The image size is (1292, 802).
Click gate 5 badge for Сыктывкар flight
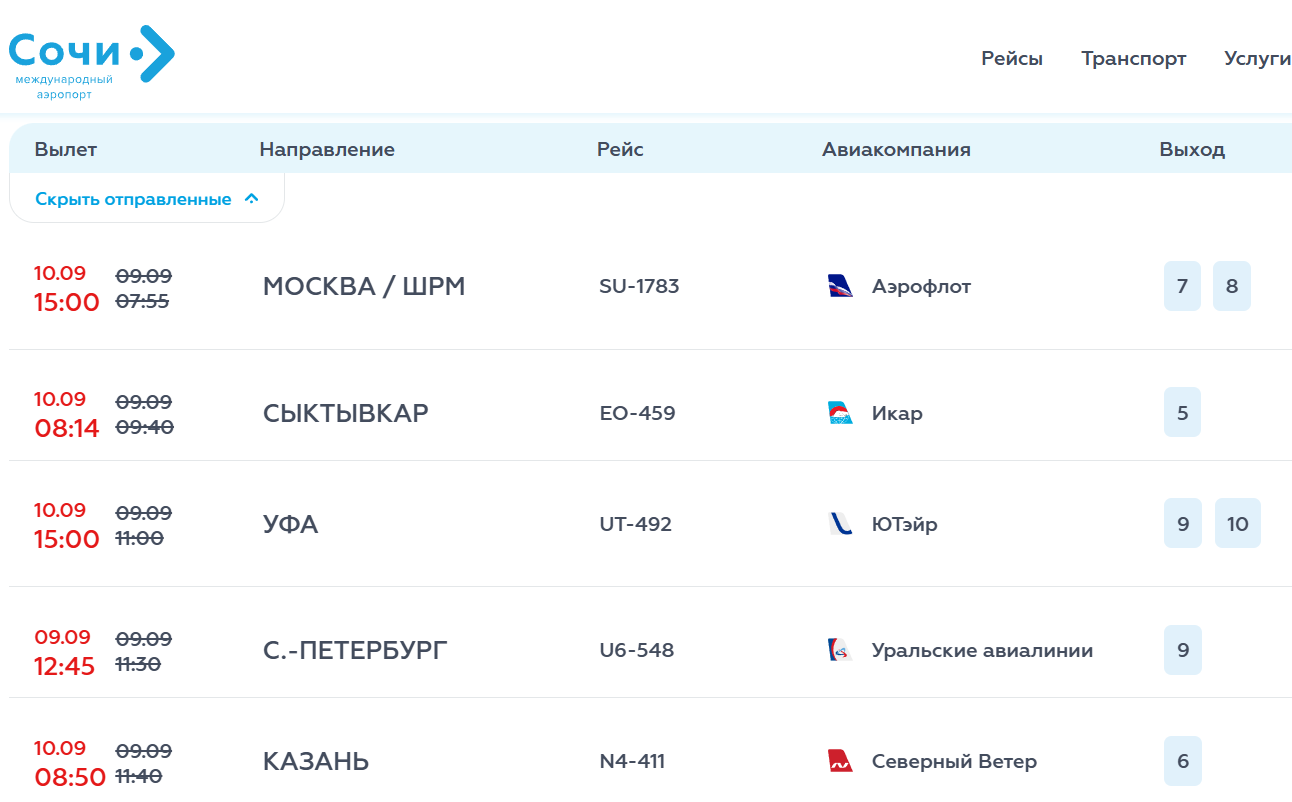tap(1182, 413)
